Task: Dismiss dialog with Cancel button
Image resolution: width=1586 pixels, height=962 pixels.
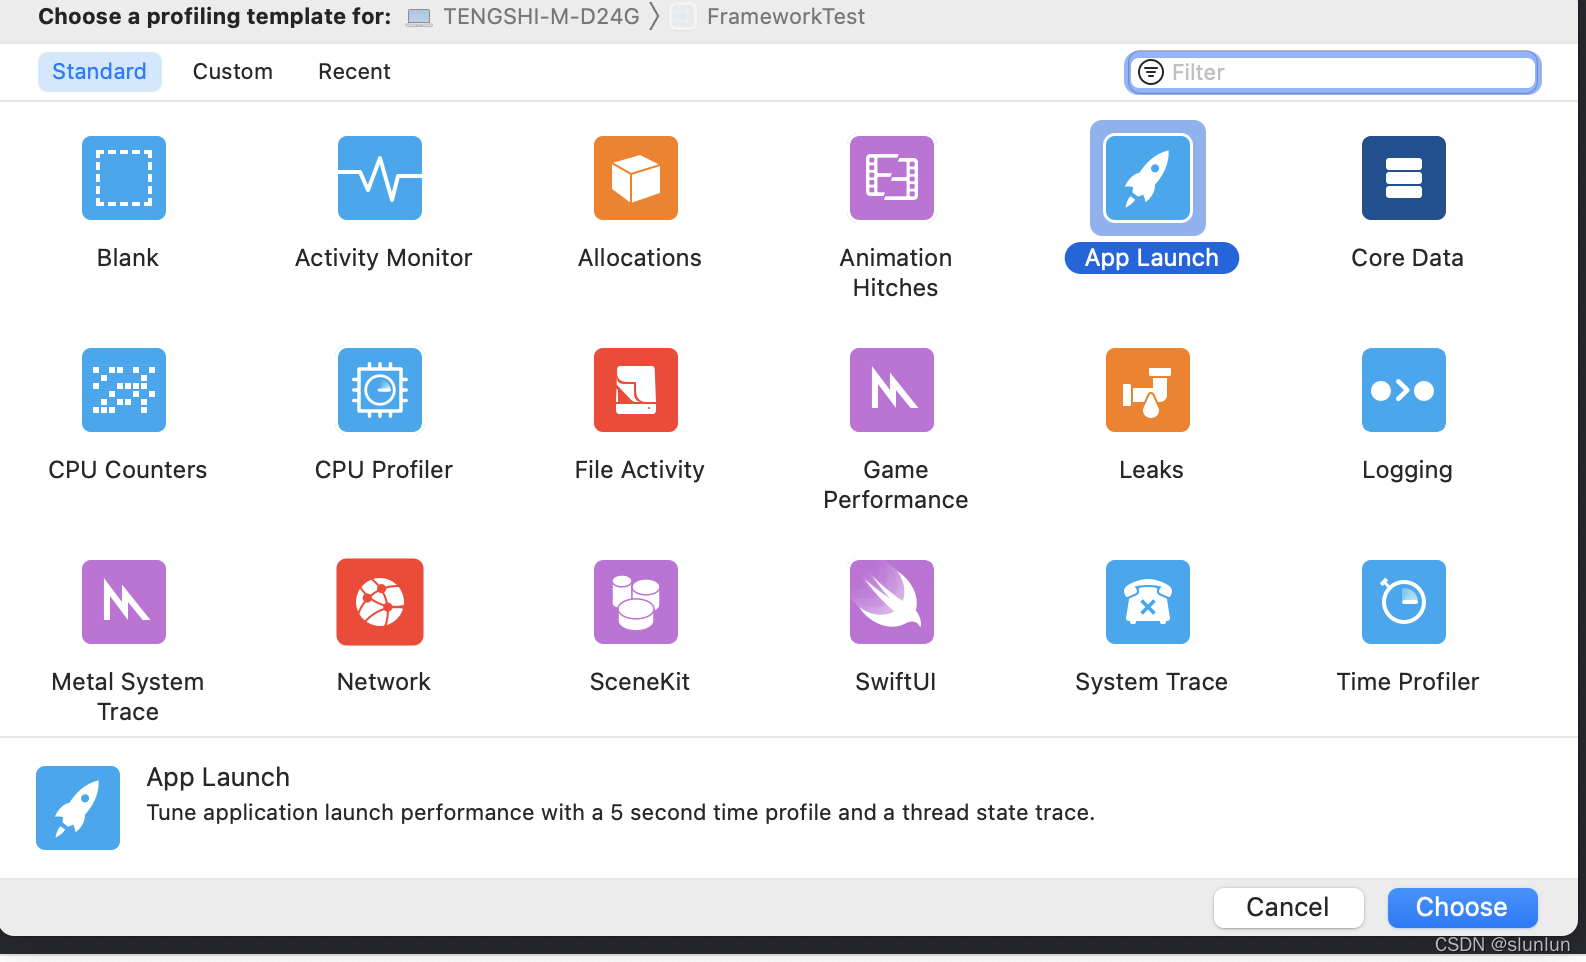Action: (x=1288, y=907)
